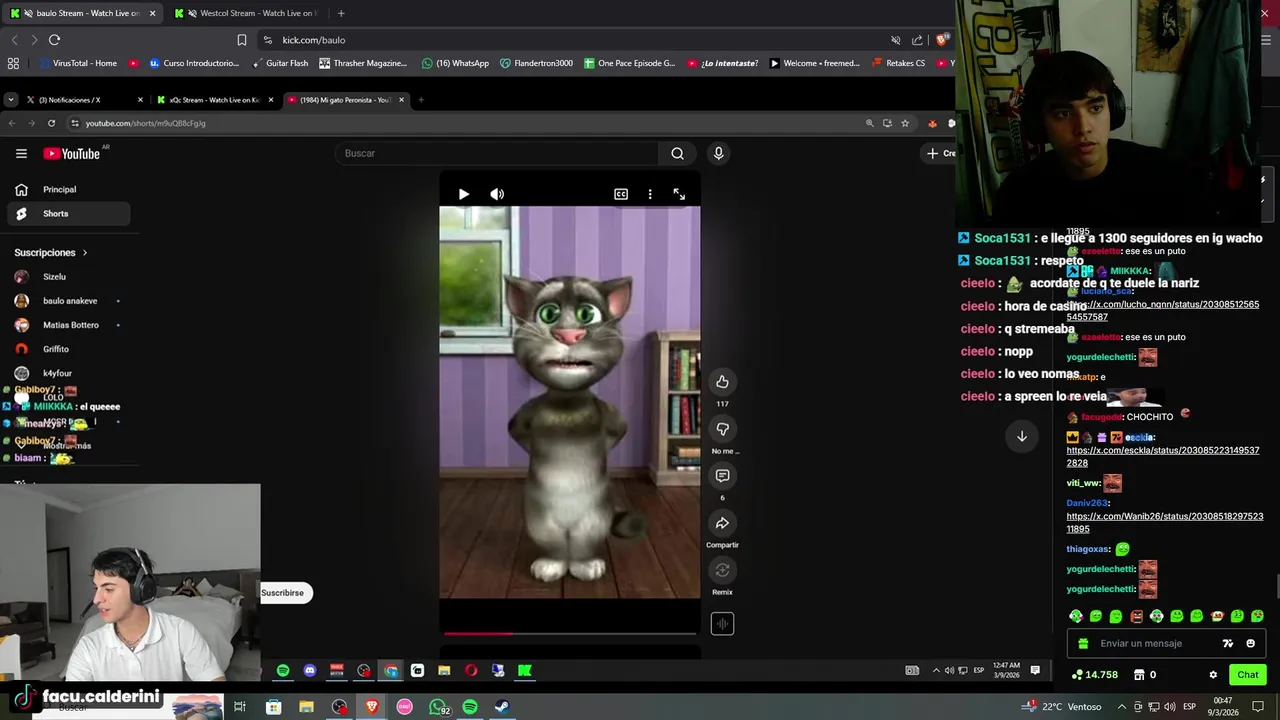Click the Short's audio track icon

coord(722,624)
